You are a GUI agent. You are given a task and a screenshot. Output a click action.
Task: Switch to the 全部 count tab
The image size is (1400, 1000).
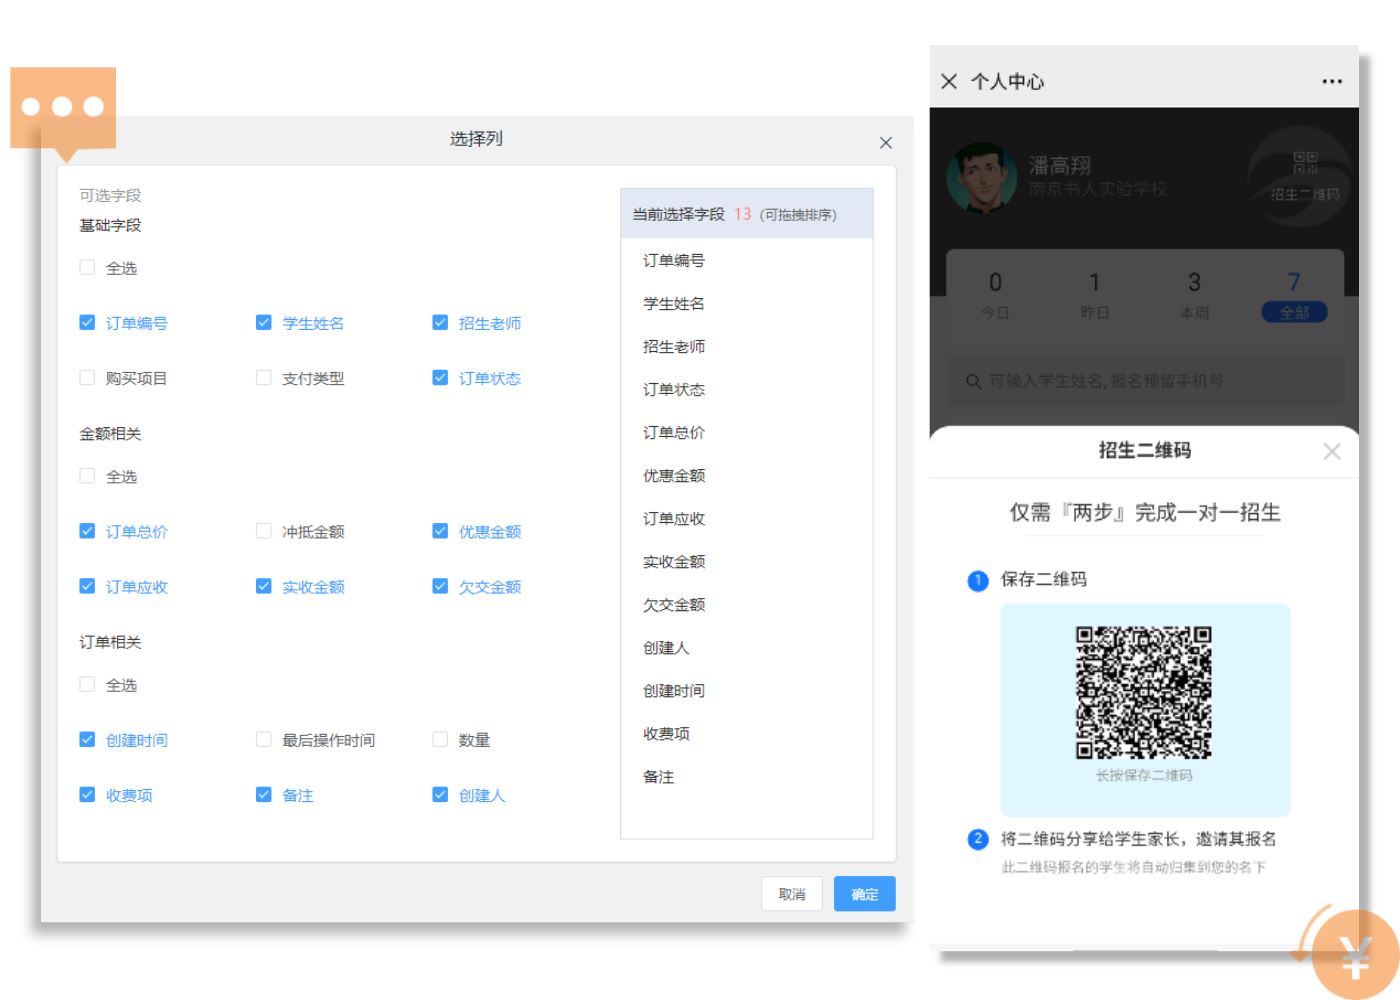1294,295
